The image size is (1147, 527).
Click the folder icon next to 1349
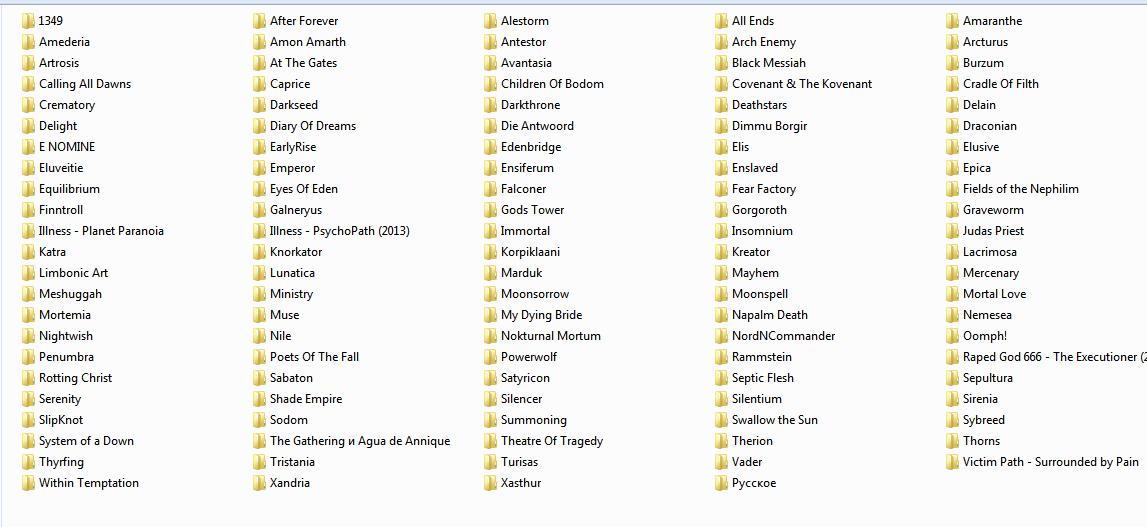point(29,20)
